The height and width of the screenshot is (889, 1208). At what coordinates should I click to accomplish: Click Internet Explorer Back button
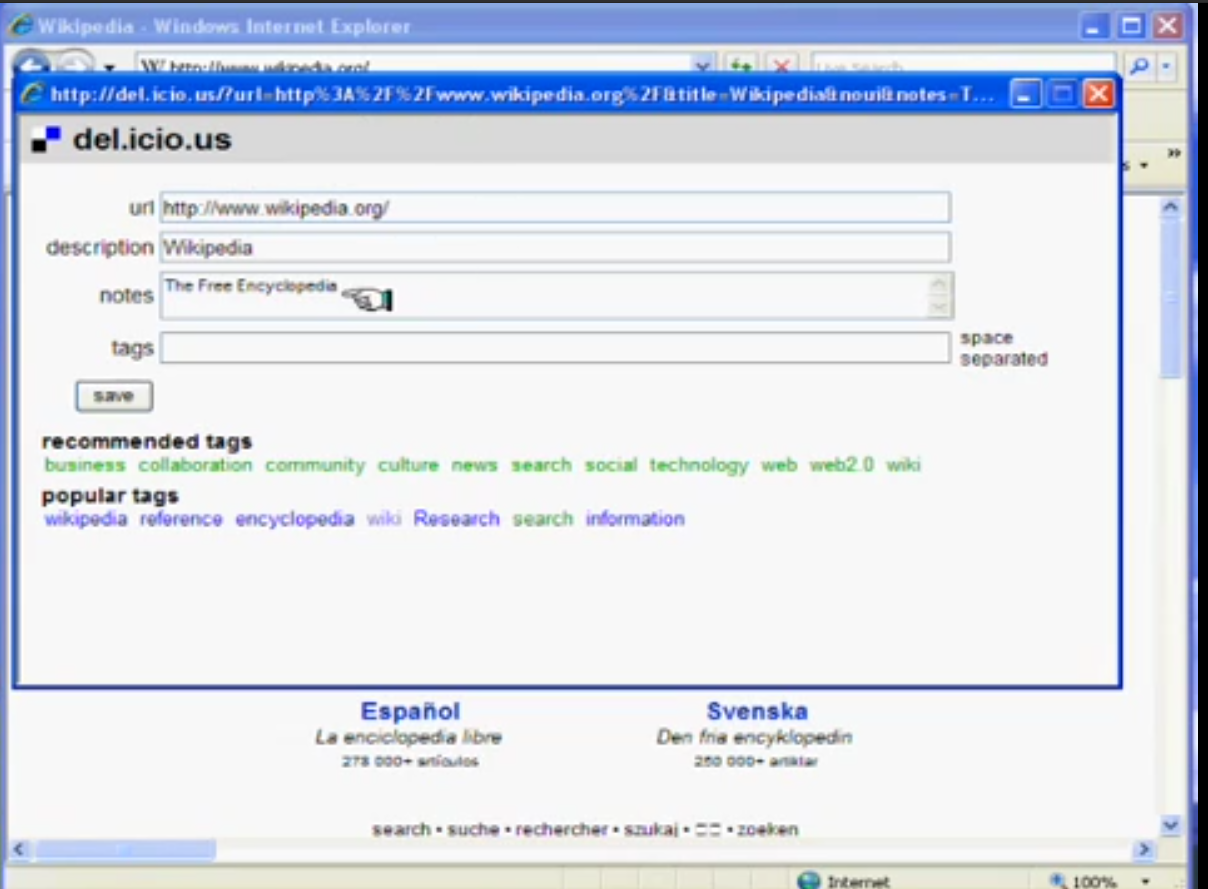point(32,62)
